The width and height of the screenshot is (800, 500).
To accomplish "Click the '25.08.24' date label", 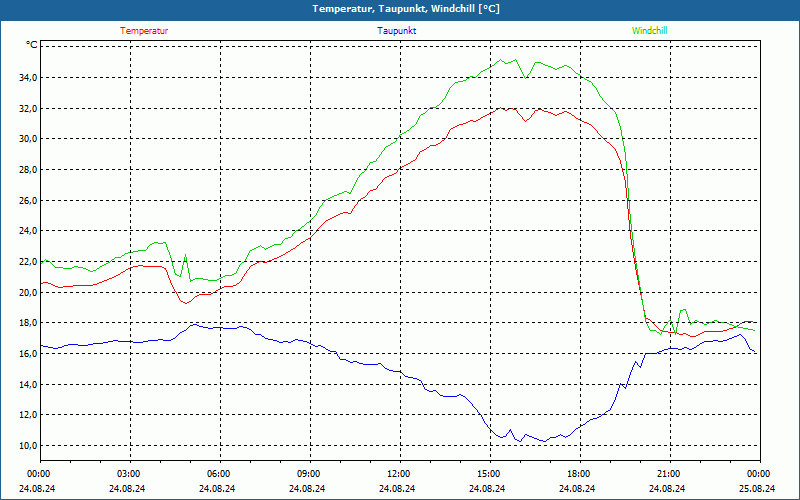I will pos(758,488).
